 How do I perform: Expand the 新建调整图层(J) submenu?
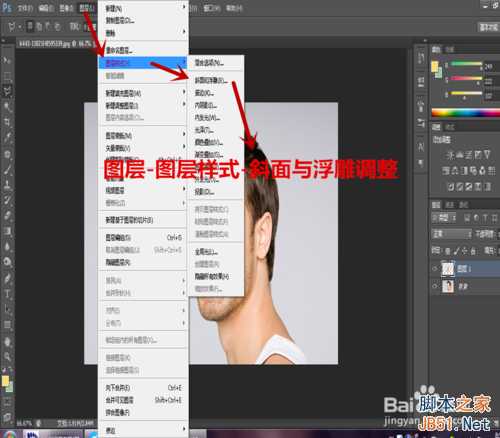[x=143, y=105]
